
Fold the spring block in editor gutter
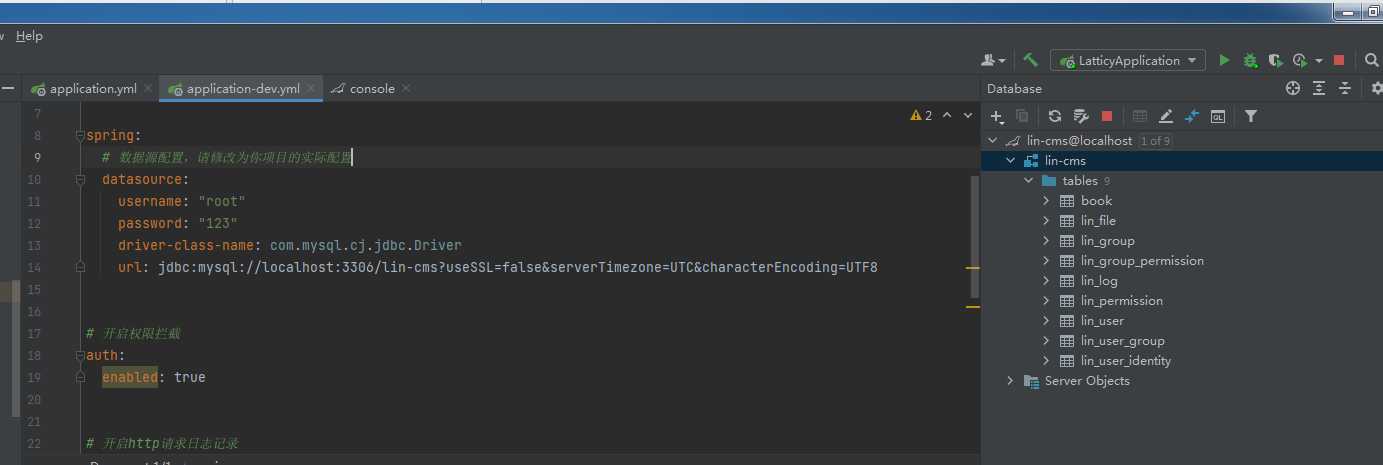pos(80,135)
